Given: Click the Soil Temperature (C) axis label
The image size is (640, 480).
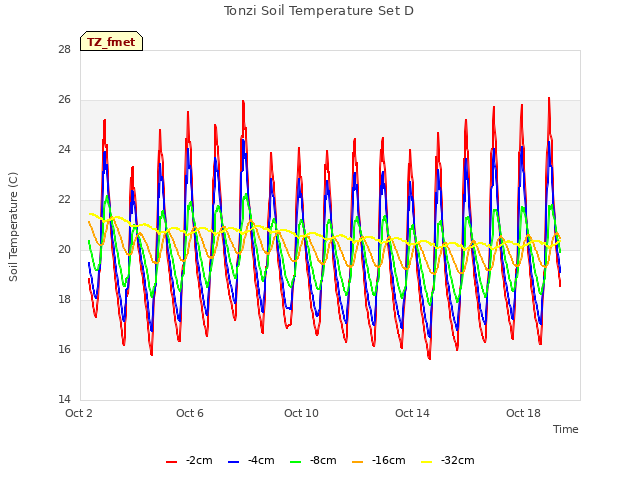Looking at the screenshot, I should [x=13, y=227].
